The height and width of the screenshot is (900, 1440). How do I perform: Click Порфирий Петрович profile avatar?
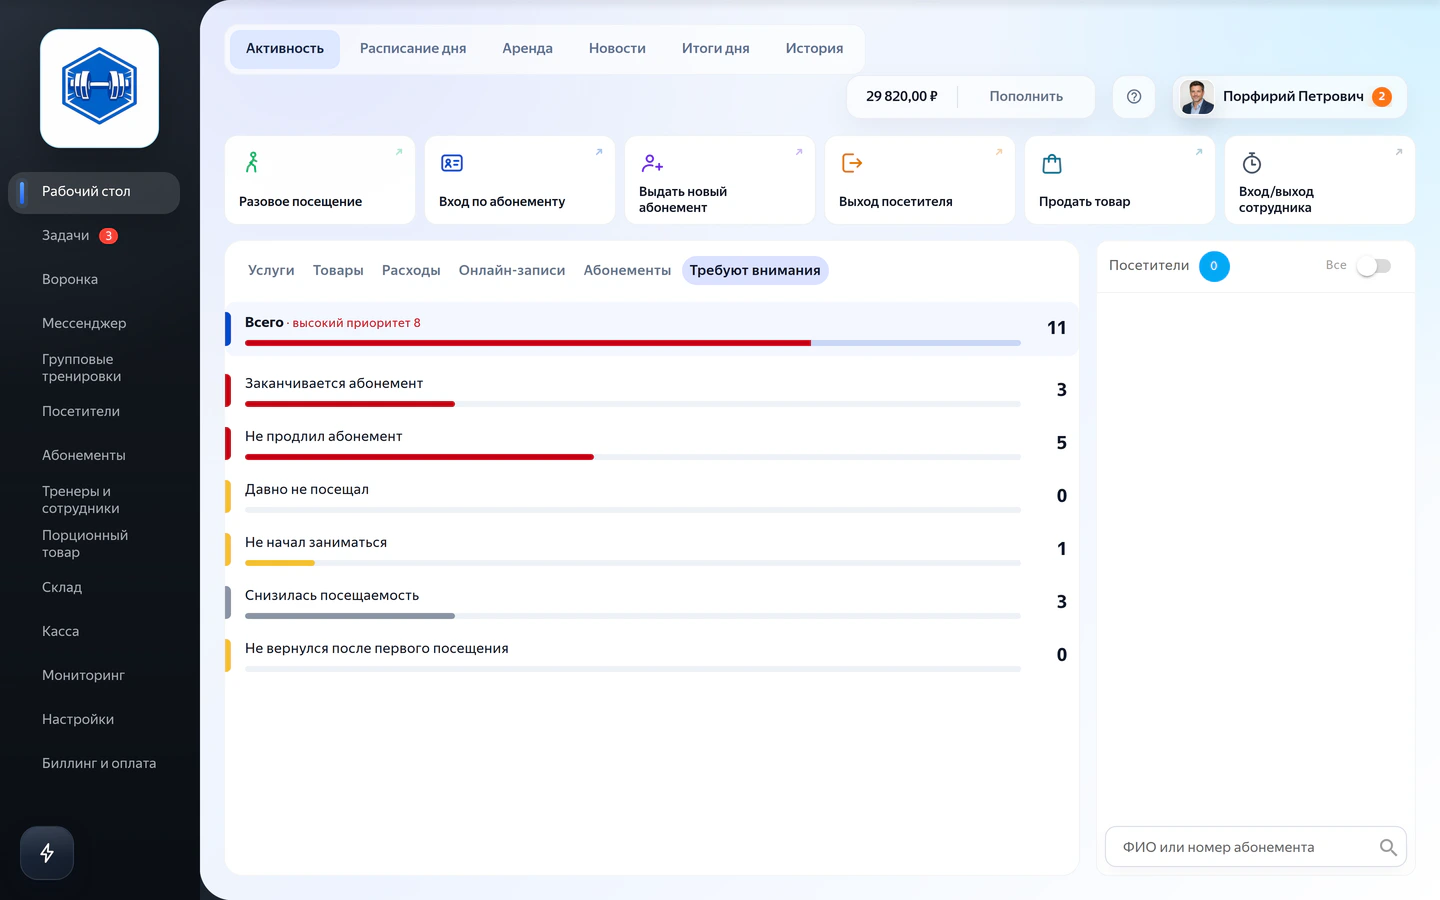(1197, 97)
